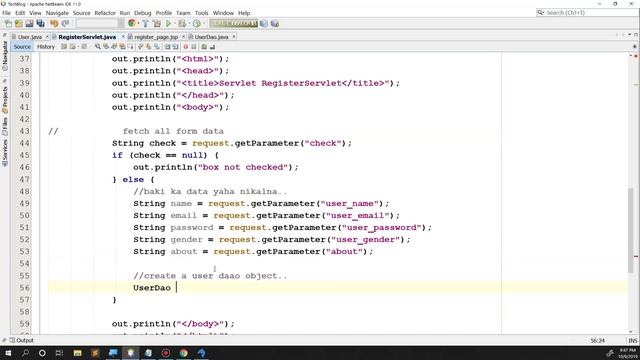Click the 56:24 cursor position indicator

pyautogui.click(x=597, y=340)
